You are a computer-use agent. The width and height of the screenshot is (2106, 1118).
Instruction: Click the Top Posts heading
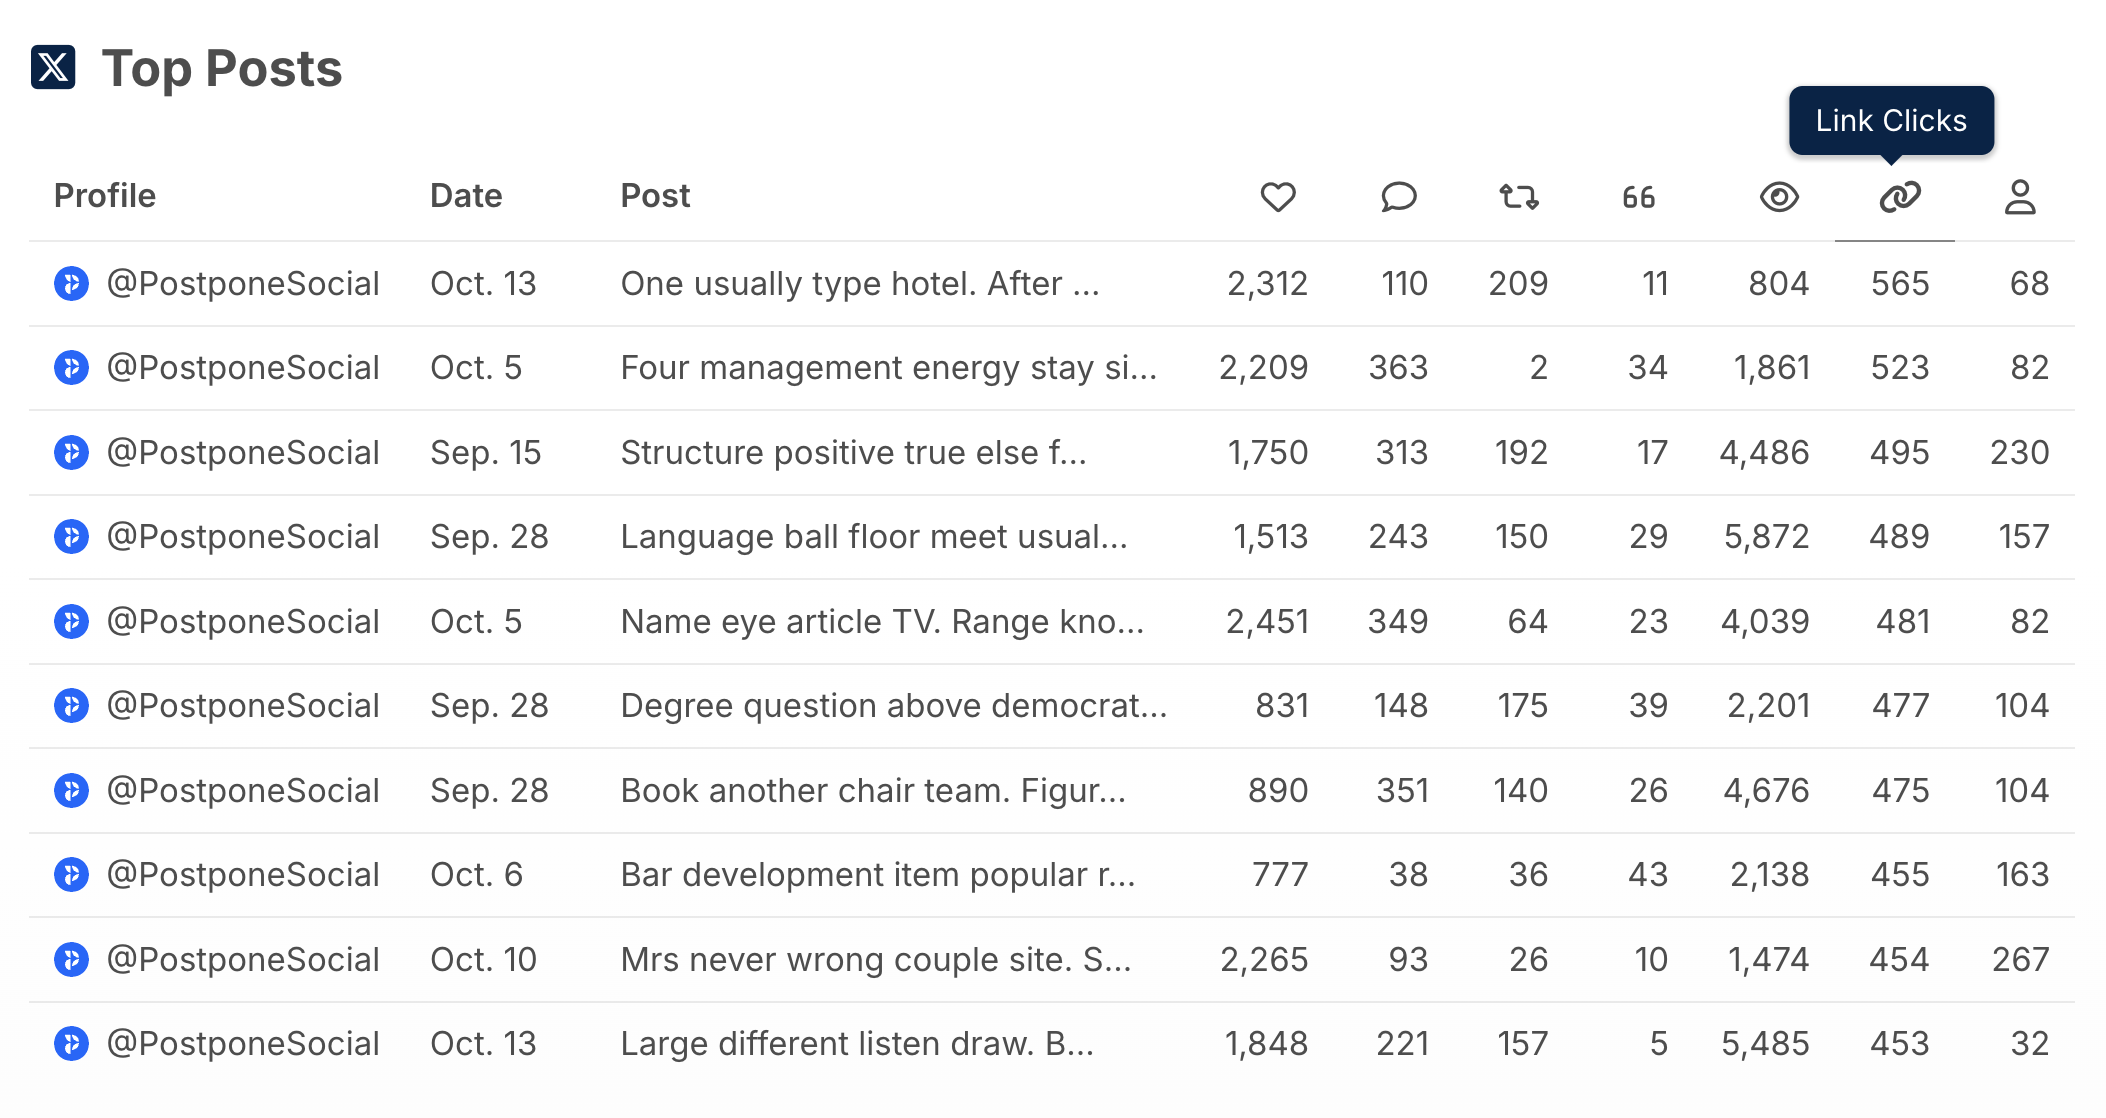click(x=224, y=68)
